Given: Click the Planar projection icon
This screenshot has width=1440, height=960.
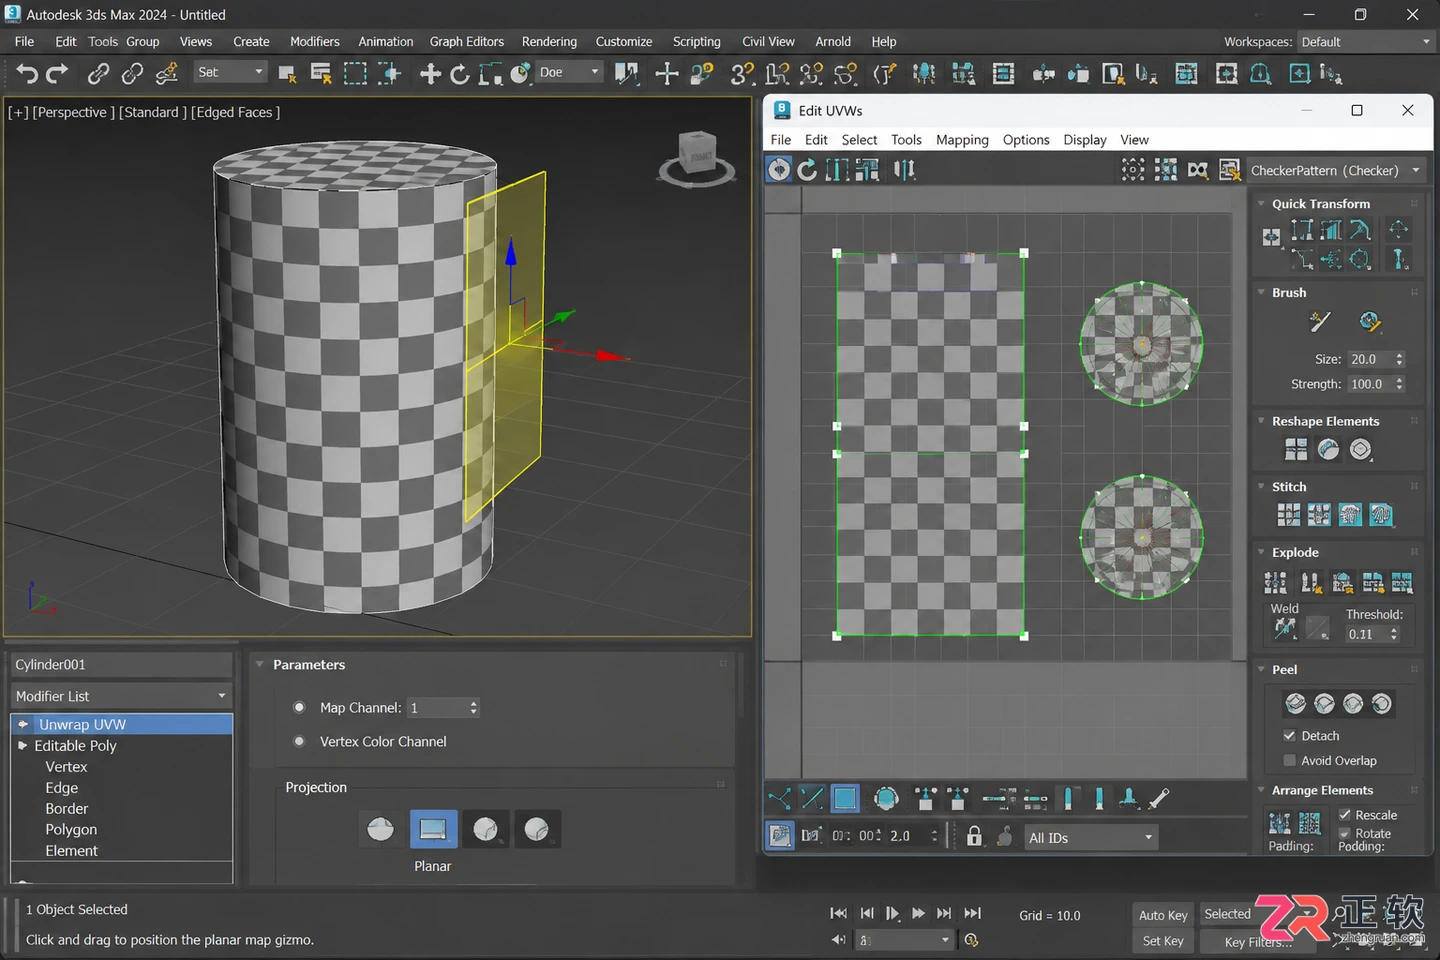Looking at the screenshot, I should pos(433,829).
